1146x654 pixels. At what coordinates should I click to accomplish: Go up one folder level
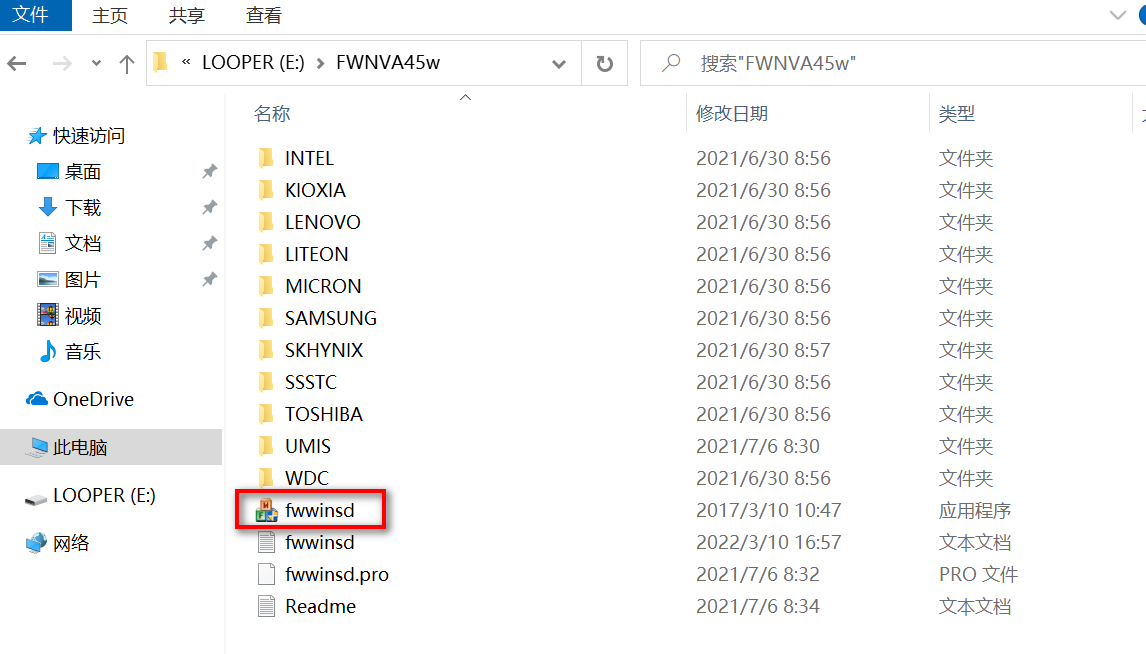(126, 64)
